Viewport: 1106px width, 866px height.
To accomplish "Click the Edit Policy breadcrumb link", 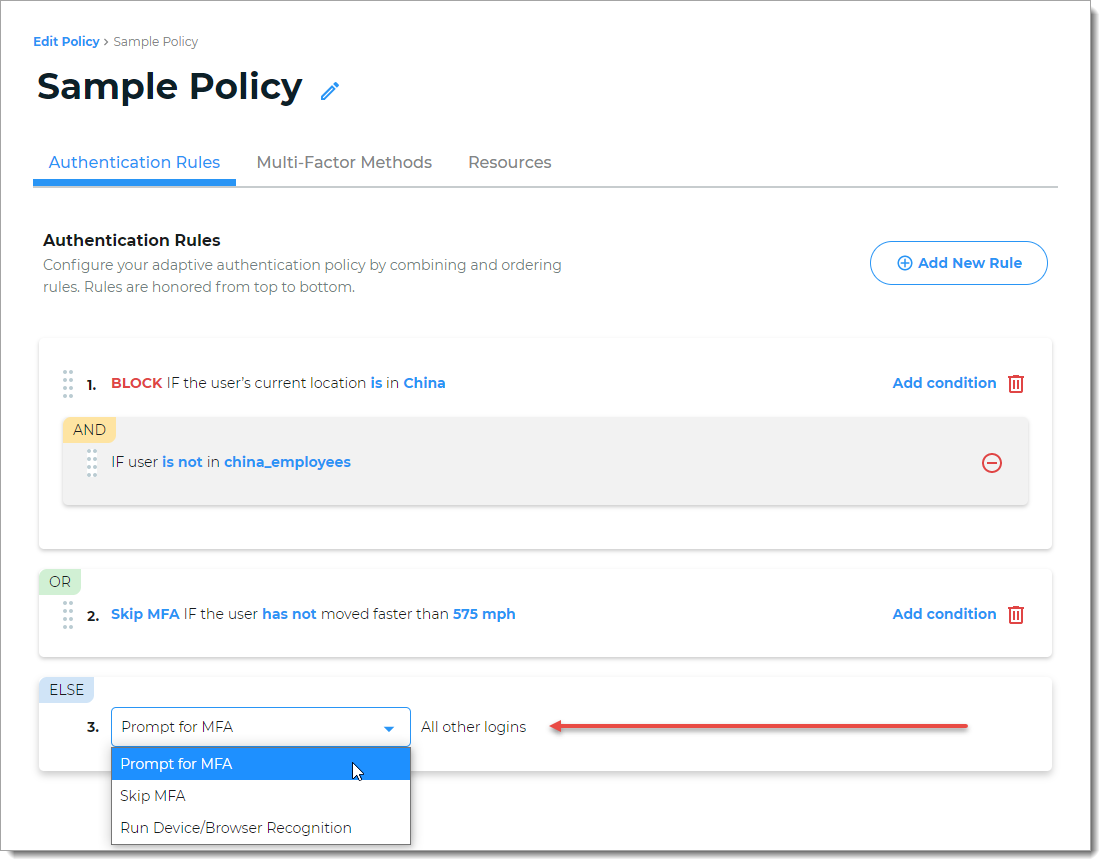I will pyautogui.click(x=66, y=41).
